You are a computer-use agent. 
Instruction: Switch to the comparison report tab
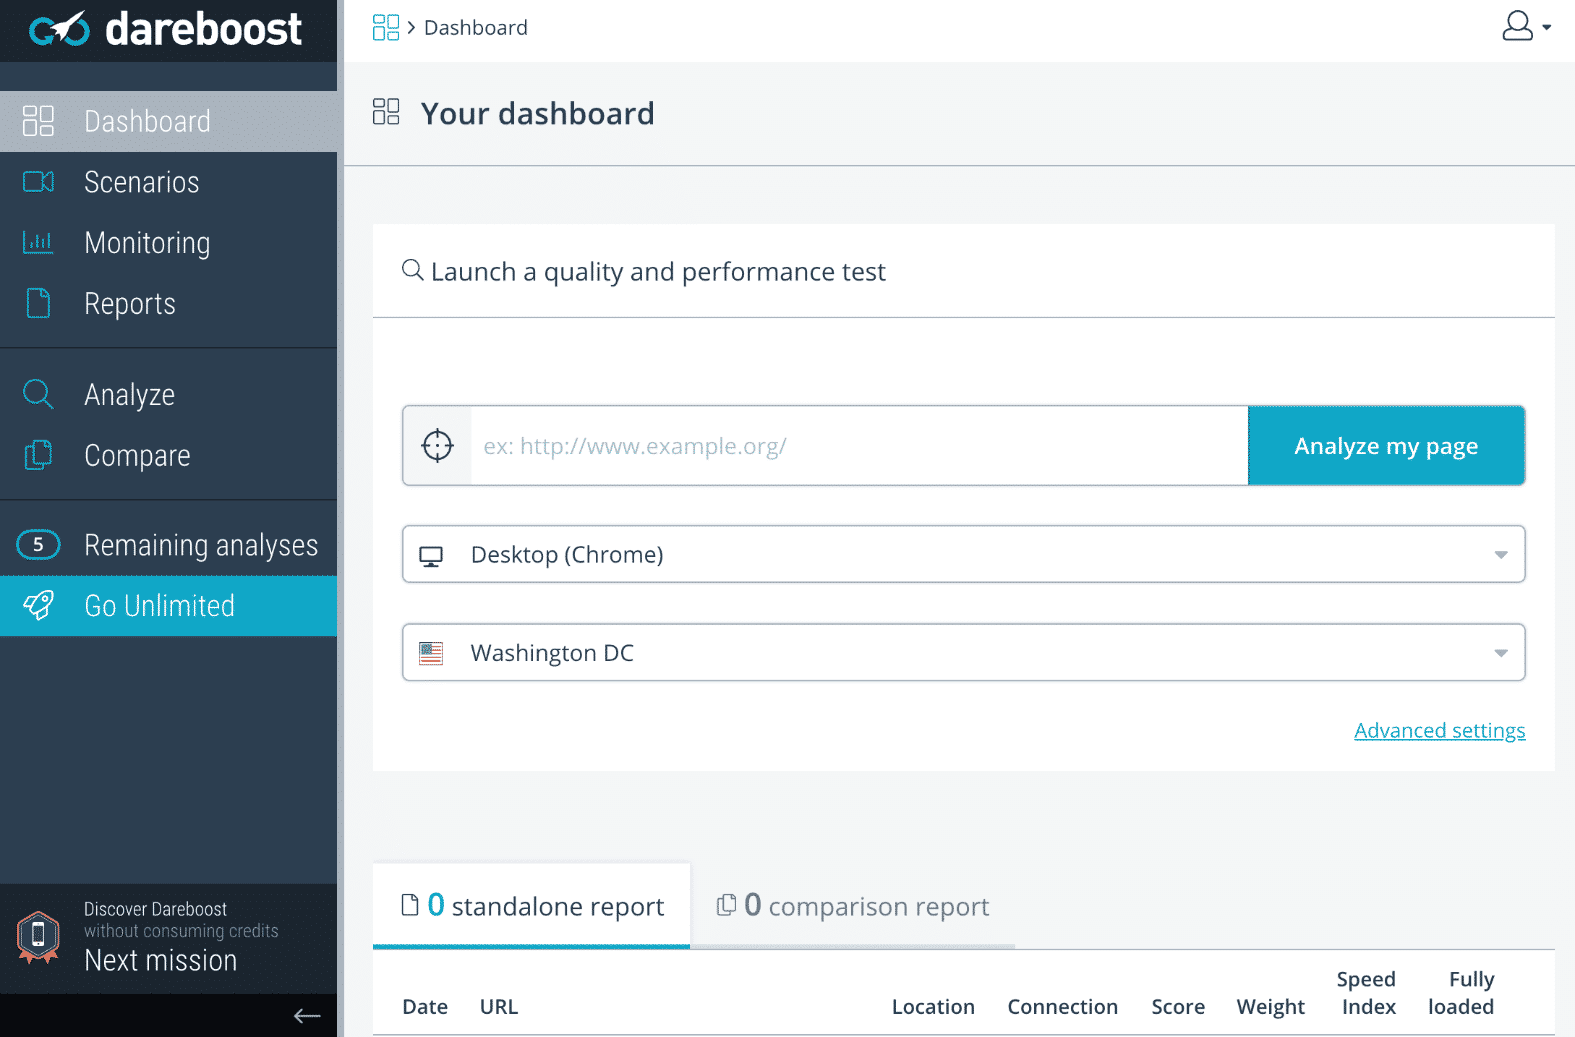(x=853, y=906)
